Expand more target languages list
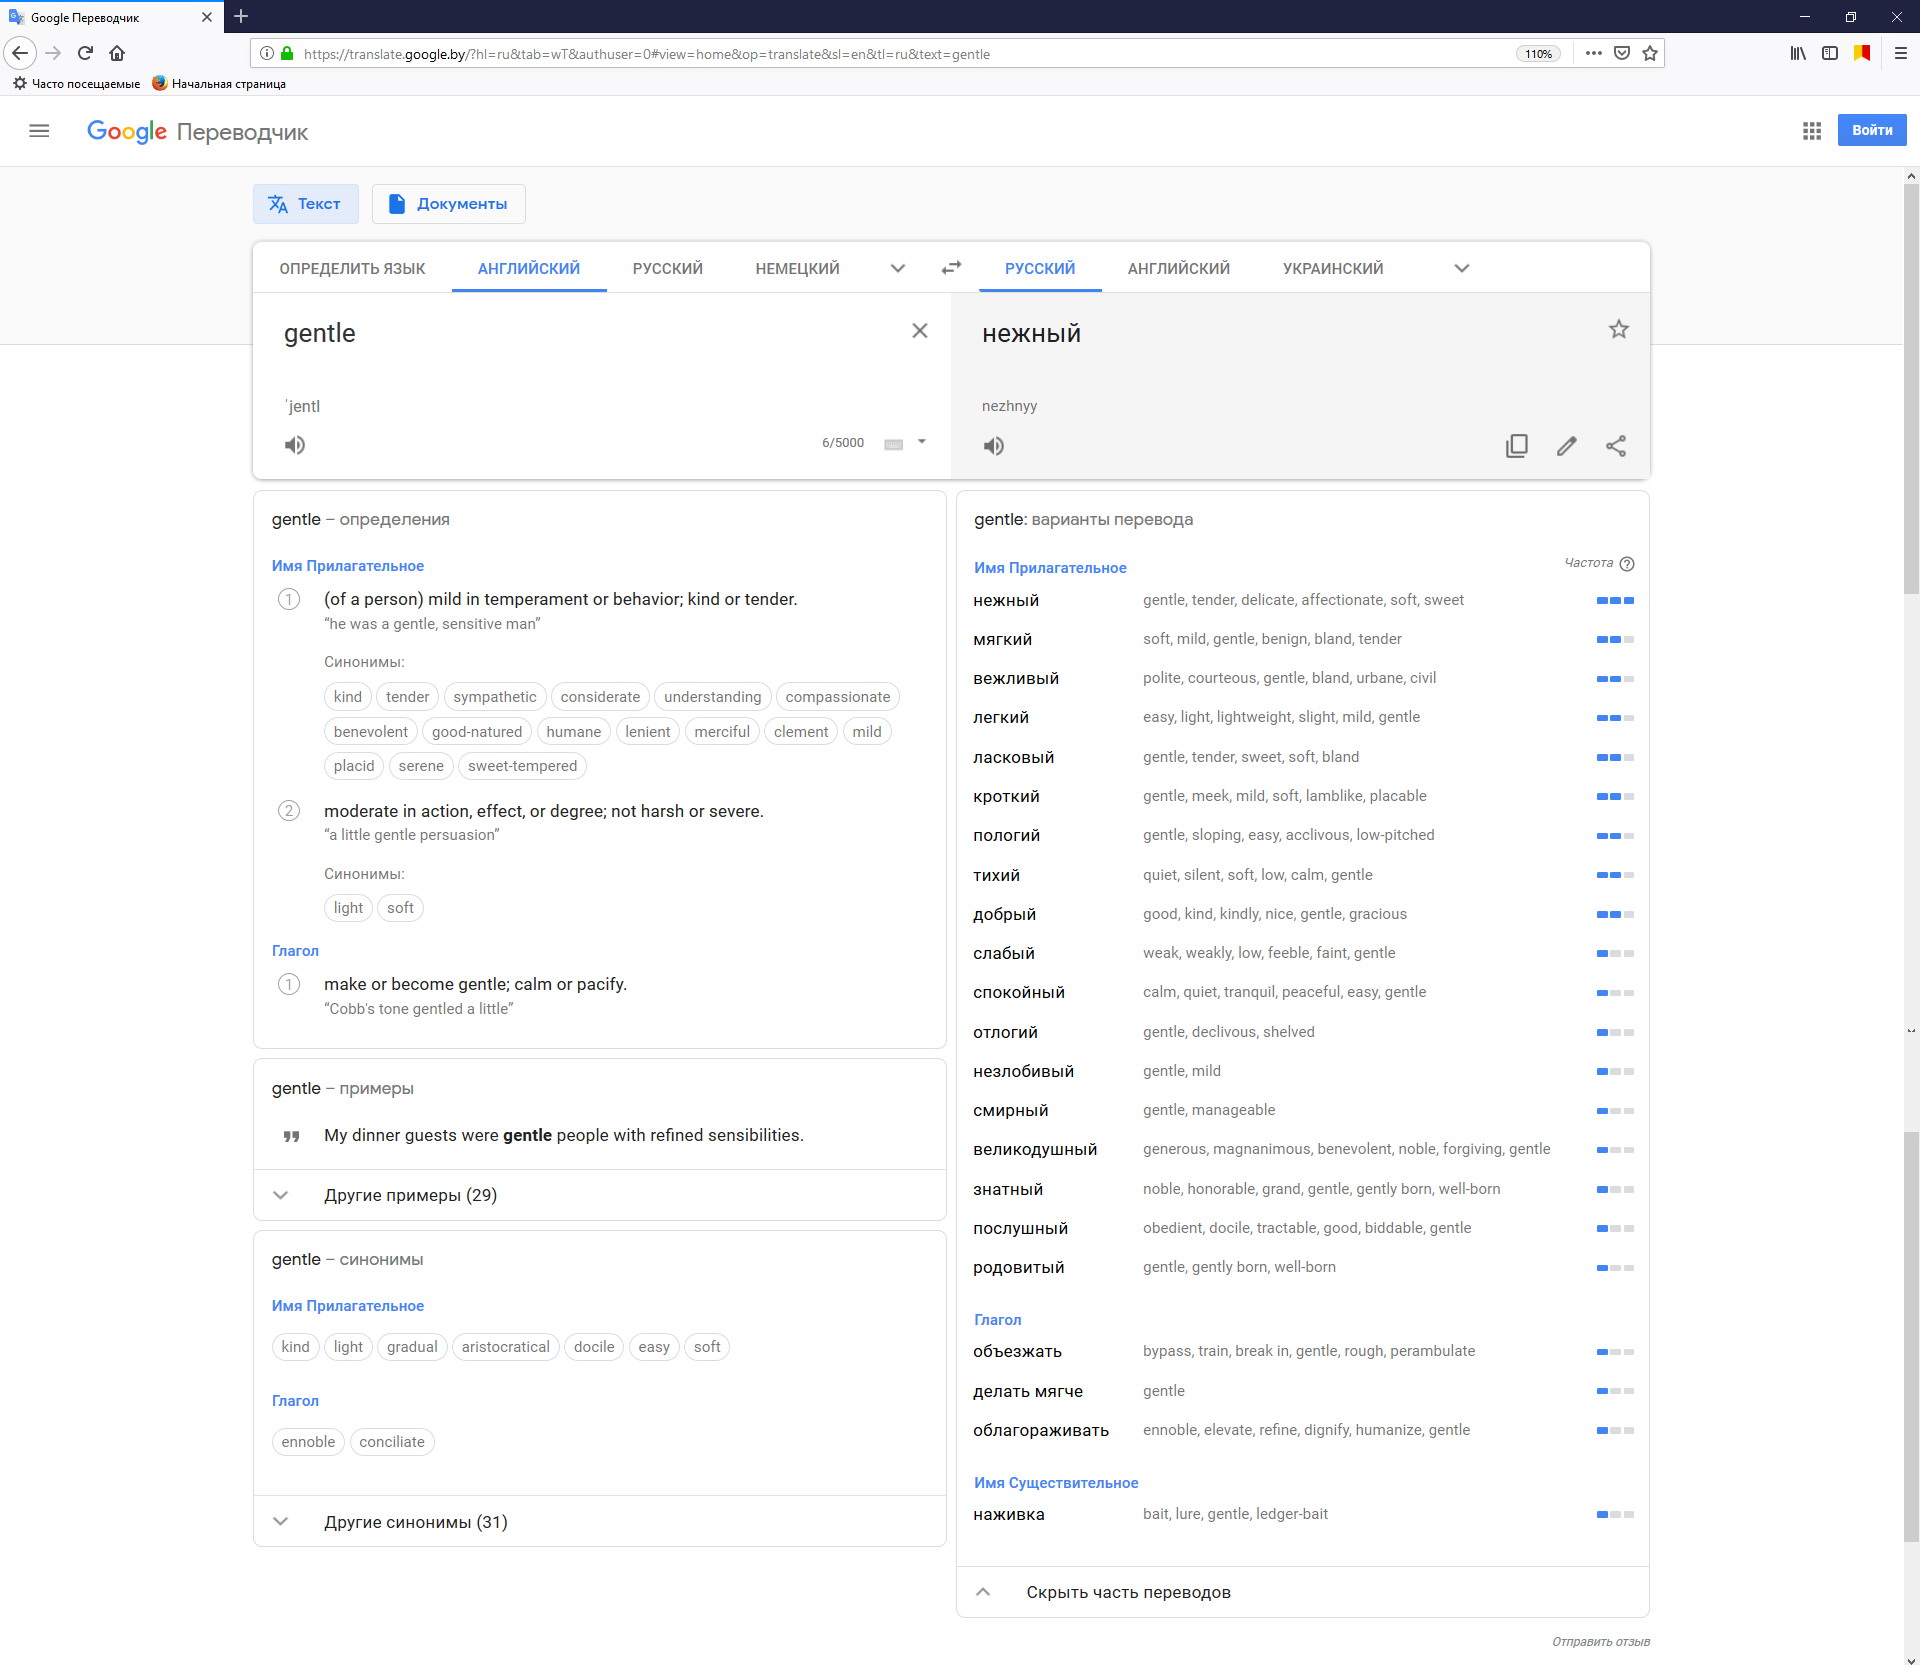This screenshot has width=1920, height=1665. pos(1461,268)
